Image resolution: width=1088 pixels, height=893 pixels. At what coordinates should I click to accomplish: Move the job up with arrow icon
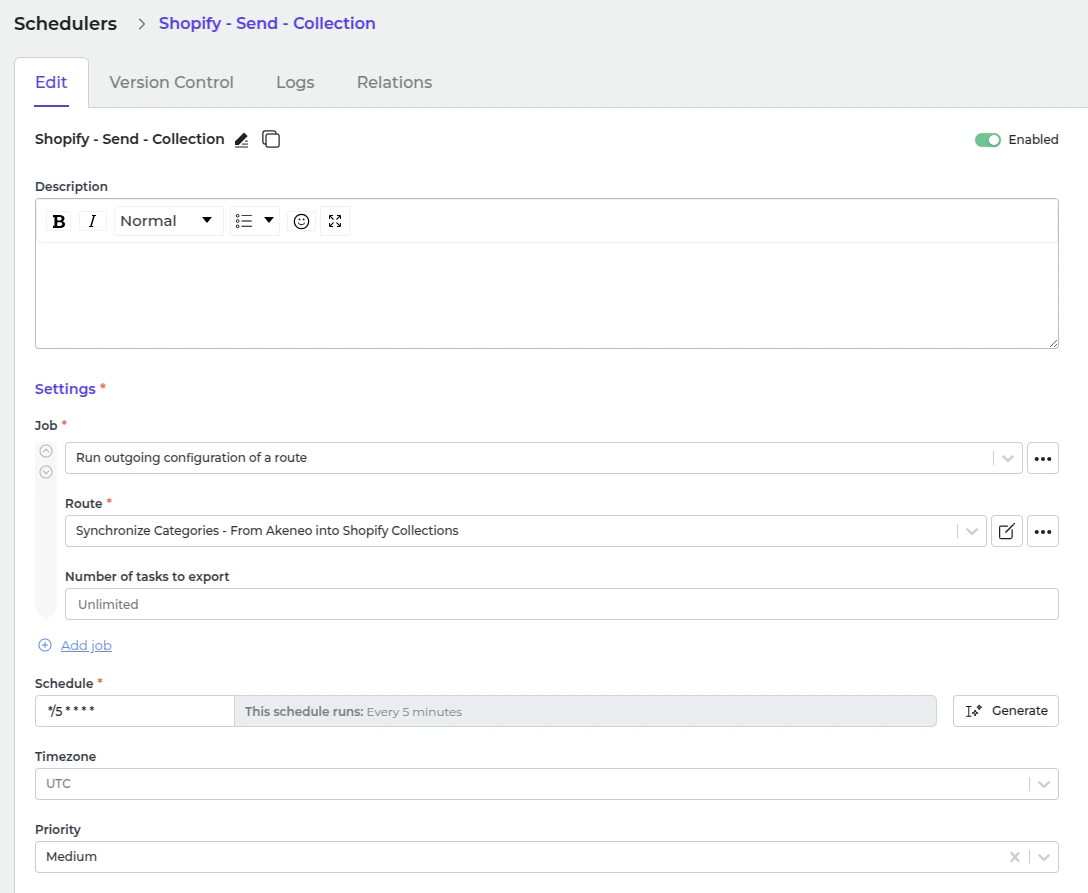[46, 451]
